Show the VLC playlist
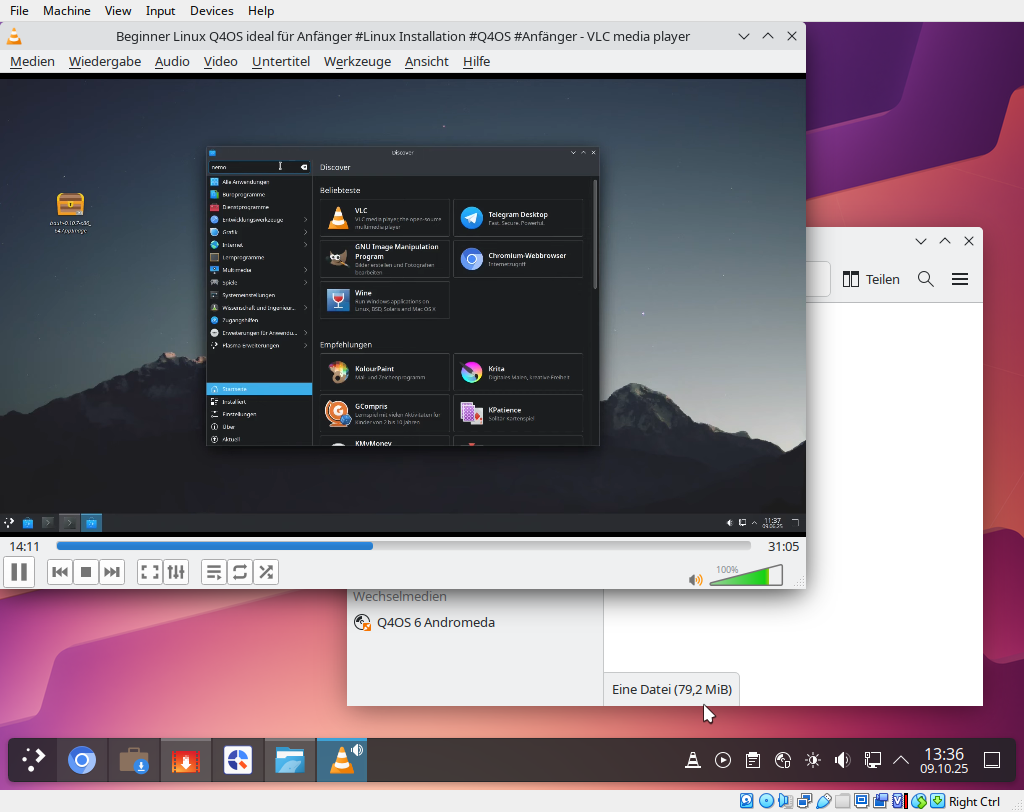 pos(214,572)
